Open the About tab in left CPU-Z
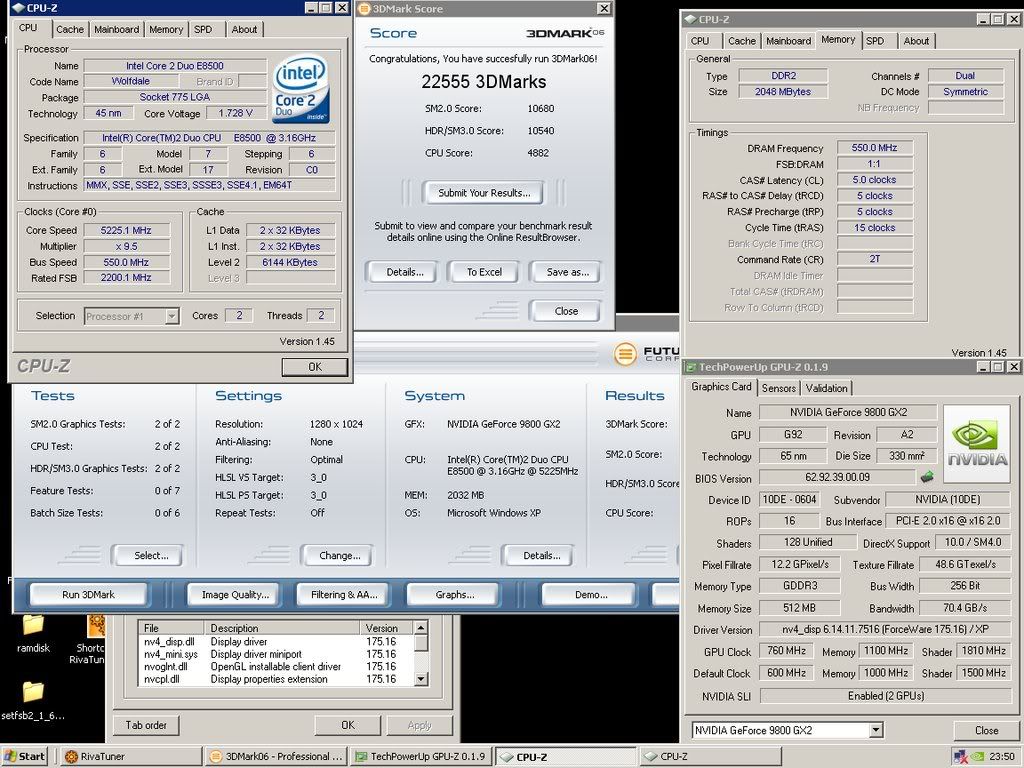 pos(244,29)
